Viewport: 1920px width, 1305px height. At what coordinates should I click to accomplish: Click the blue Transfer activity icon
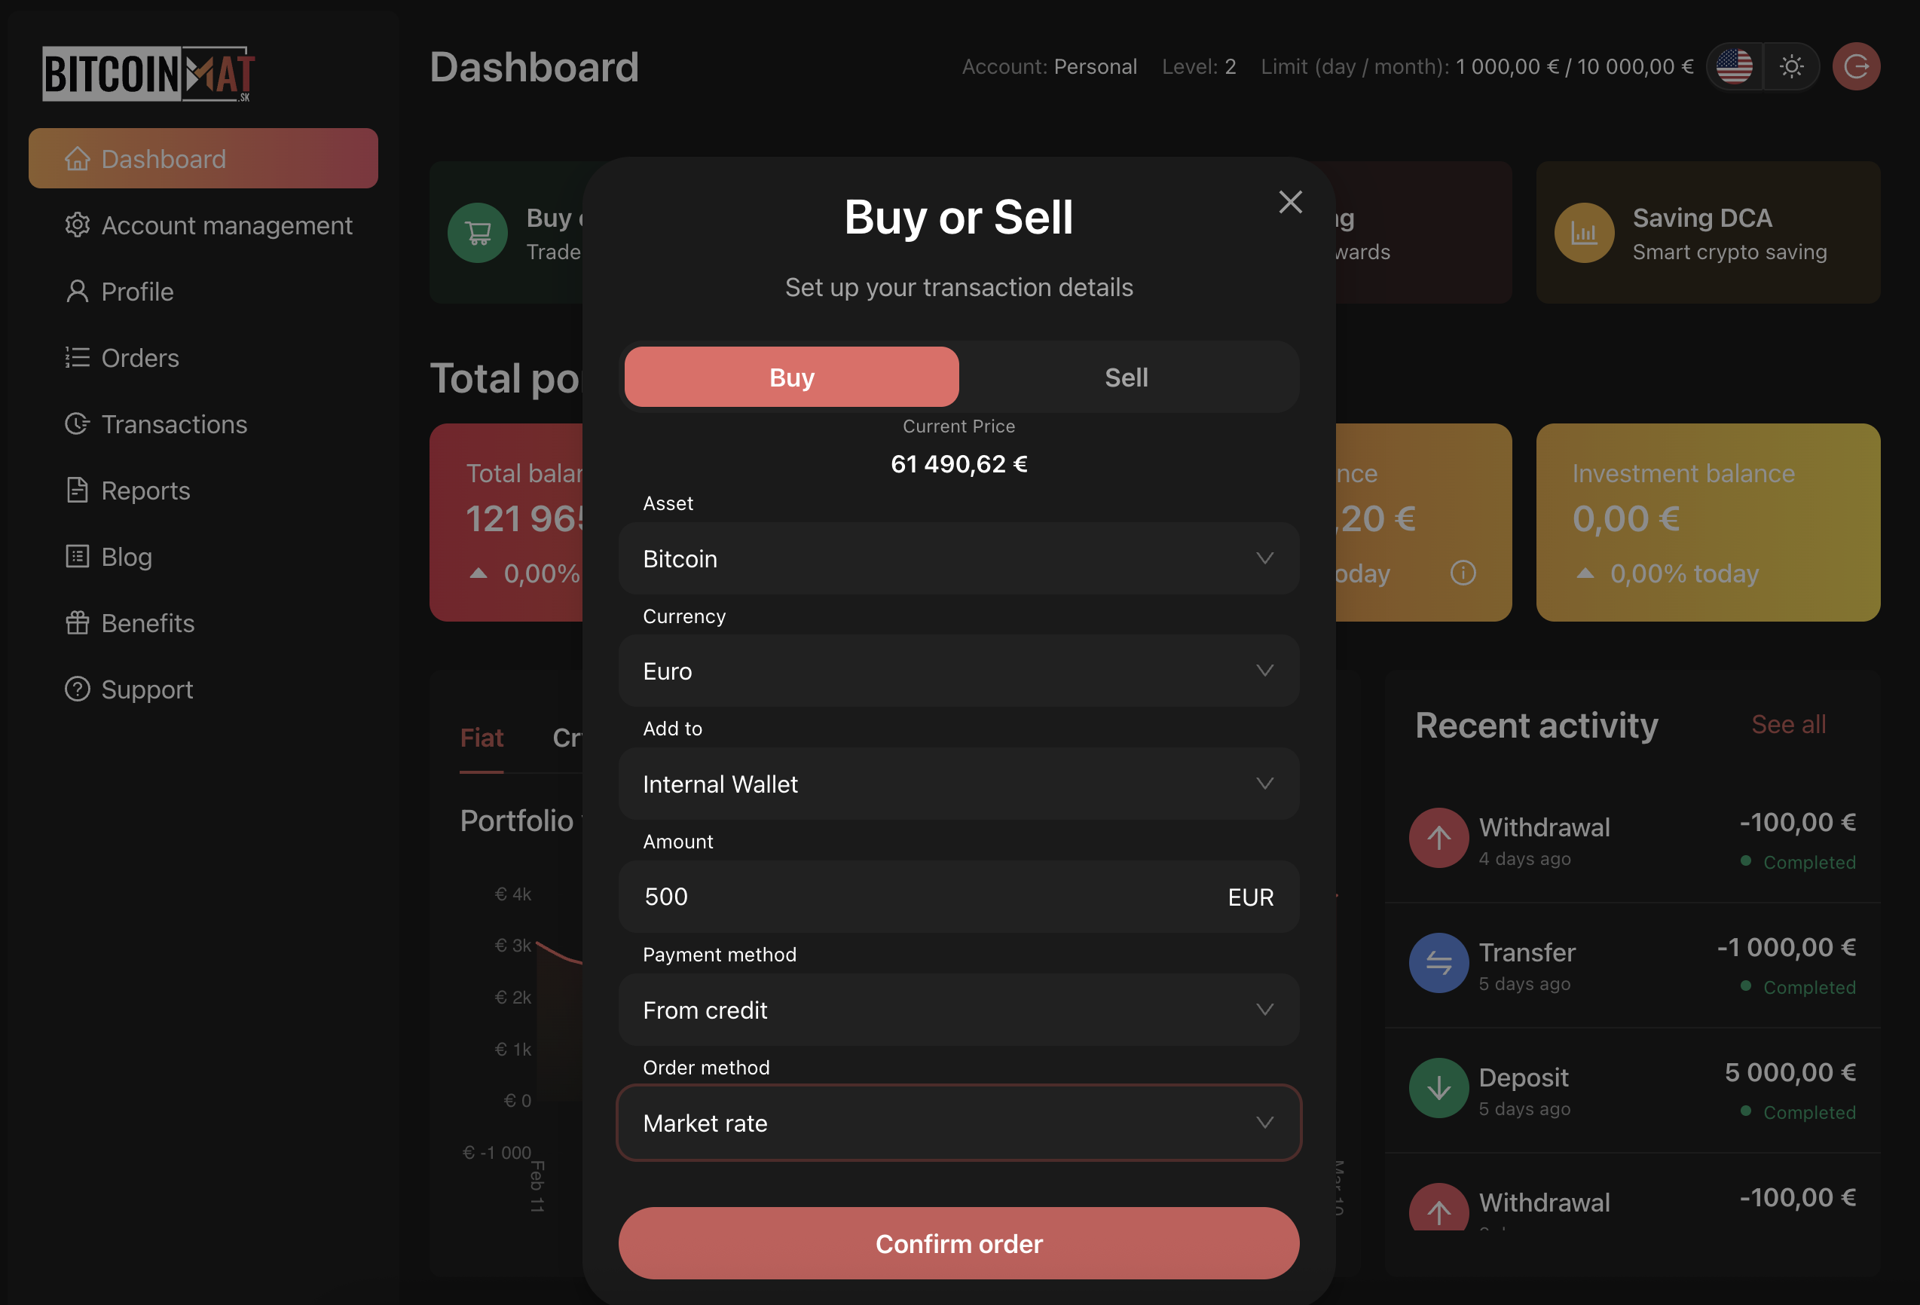coord(1438,962)
